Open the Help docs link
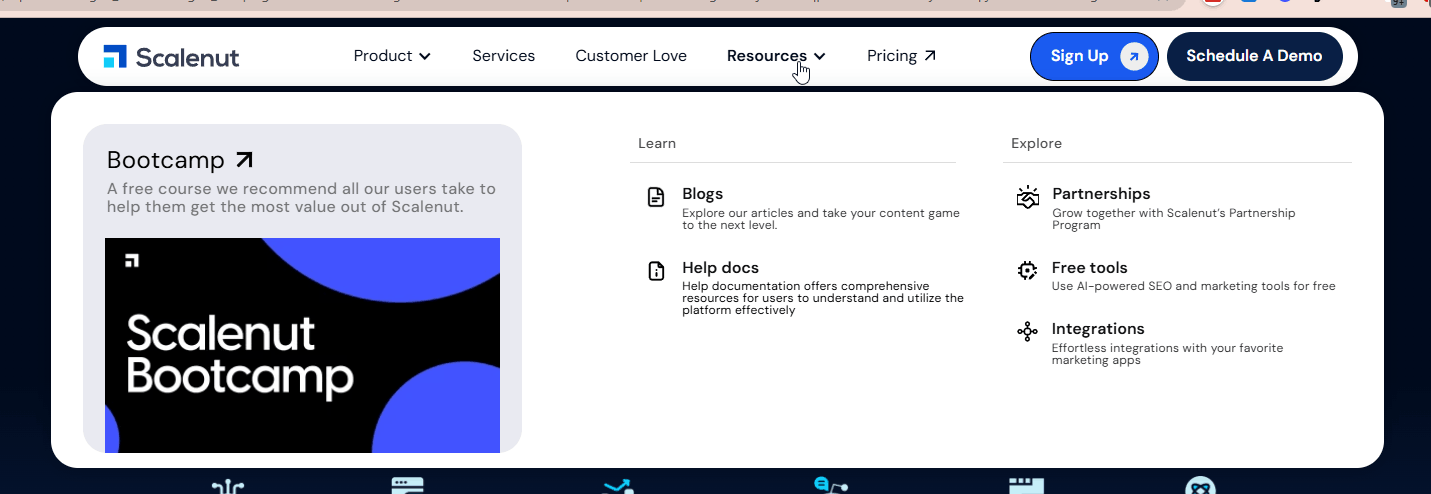Image resolution: width=1431 pixels, height=494 pixels. pyautogui.click(x=720, y=268)
